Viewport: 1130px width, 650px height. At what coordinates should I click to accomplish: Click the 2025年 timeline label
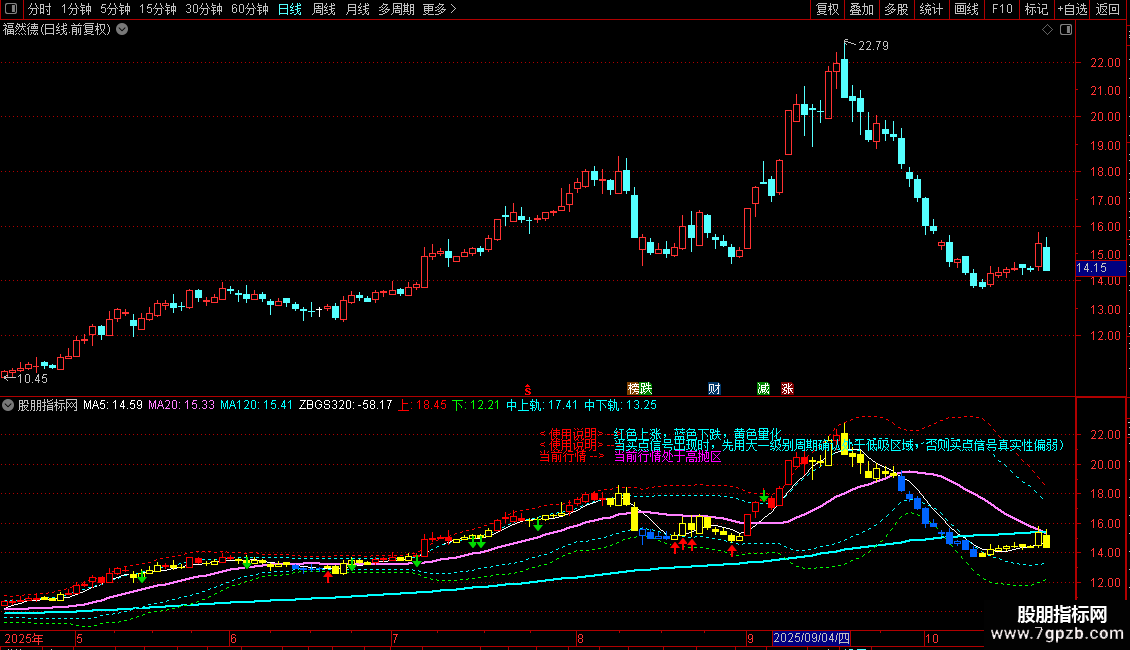(x=24, y=639)
